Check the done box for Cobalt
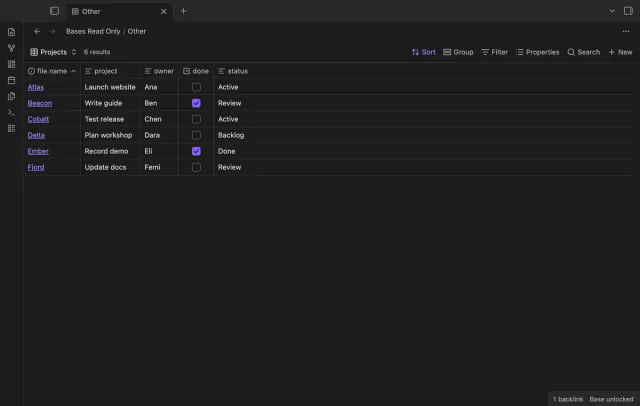 (x=196, y=119)
